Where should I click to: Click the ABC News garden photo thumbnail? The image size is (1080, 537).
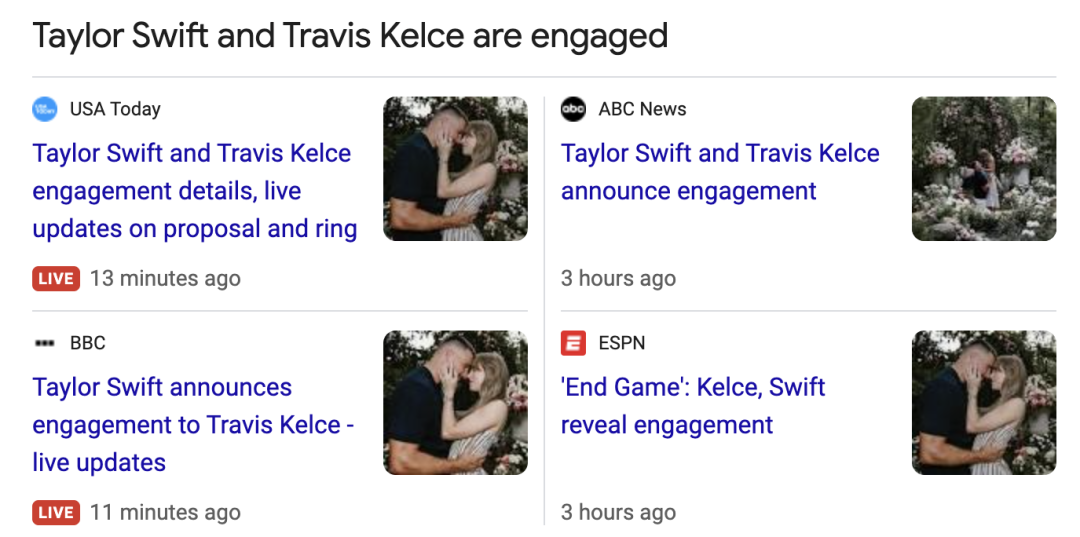983,169
